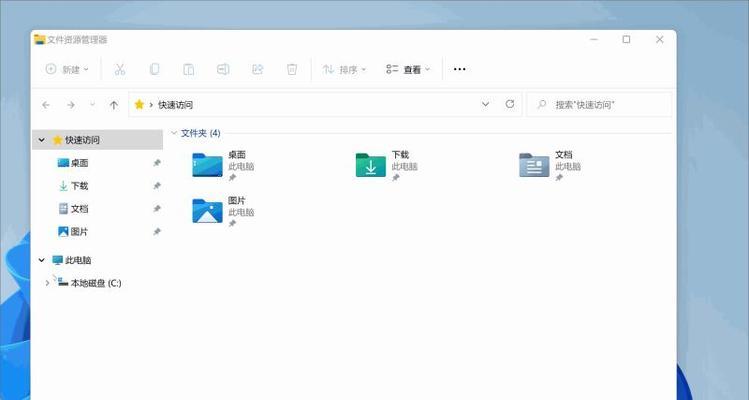
Task: Click the pin icon beside sidebar 桌面
Action: (157, 163)
